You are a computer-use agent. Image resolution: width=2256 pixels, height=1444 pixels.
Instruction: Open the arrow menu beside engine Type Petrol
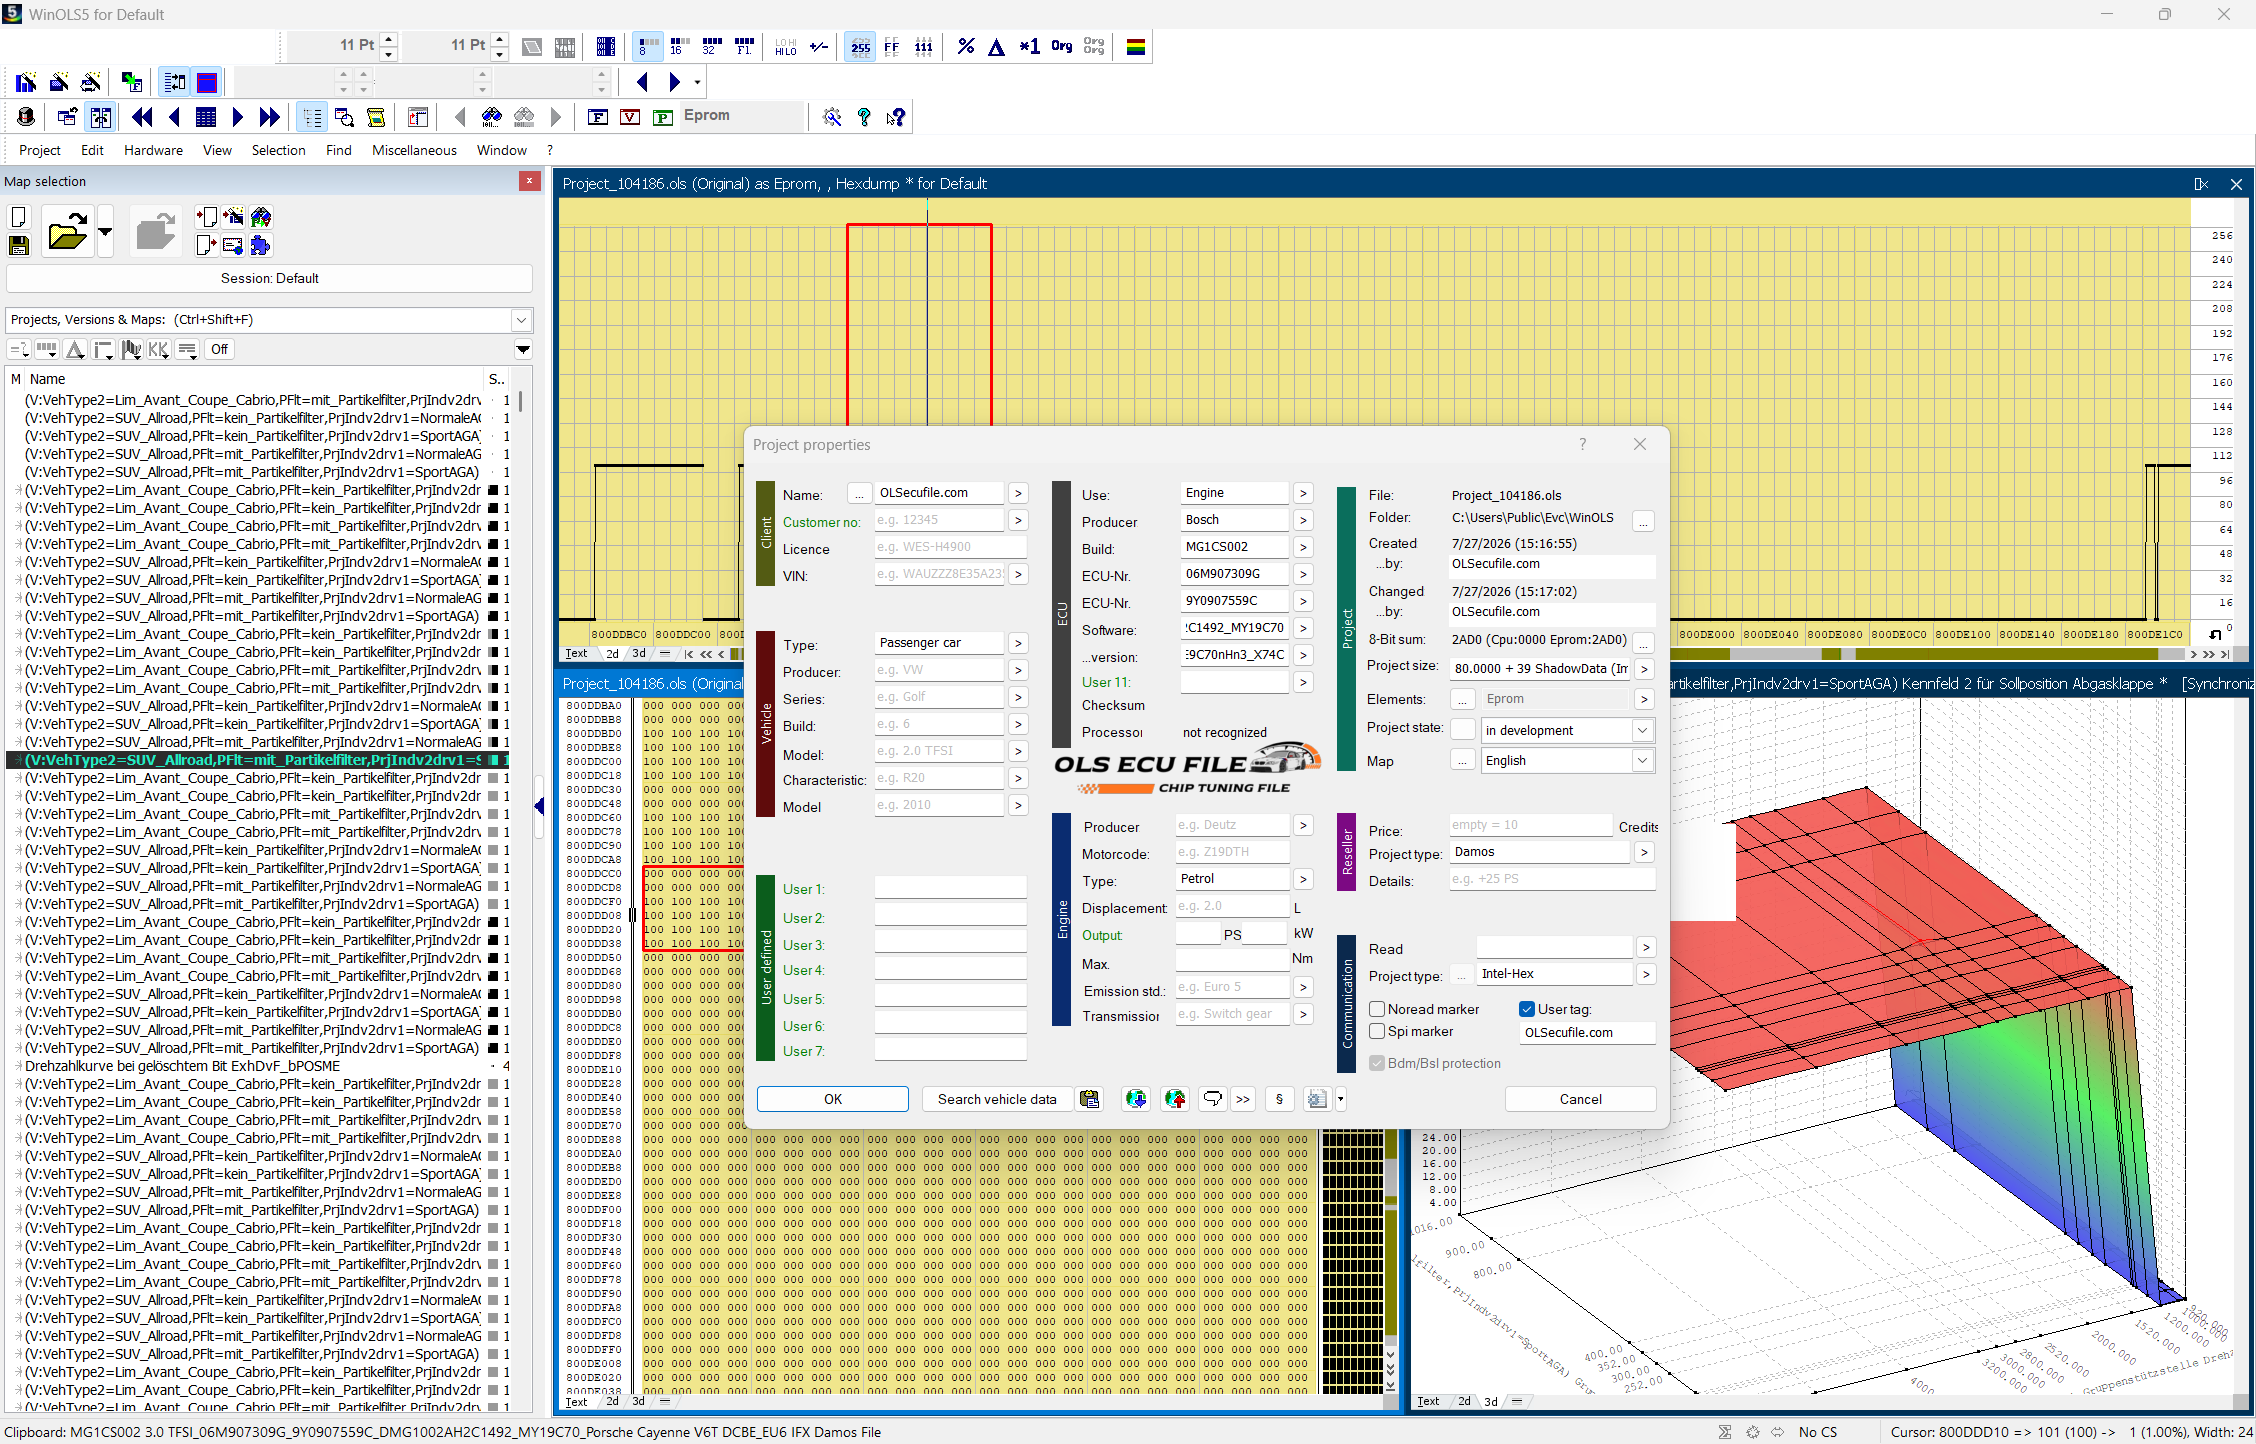click(1303, 879)
